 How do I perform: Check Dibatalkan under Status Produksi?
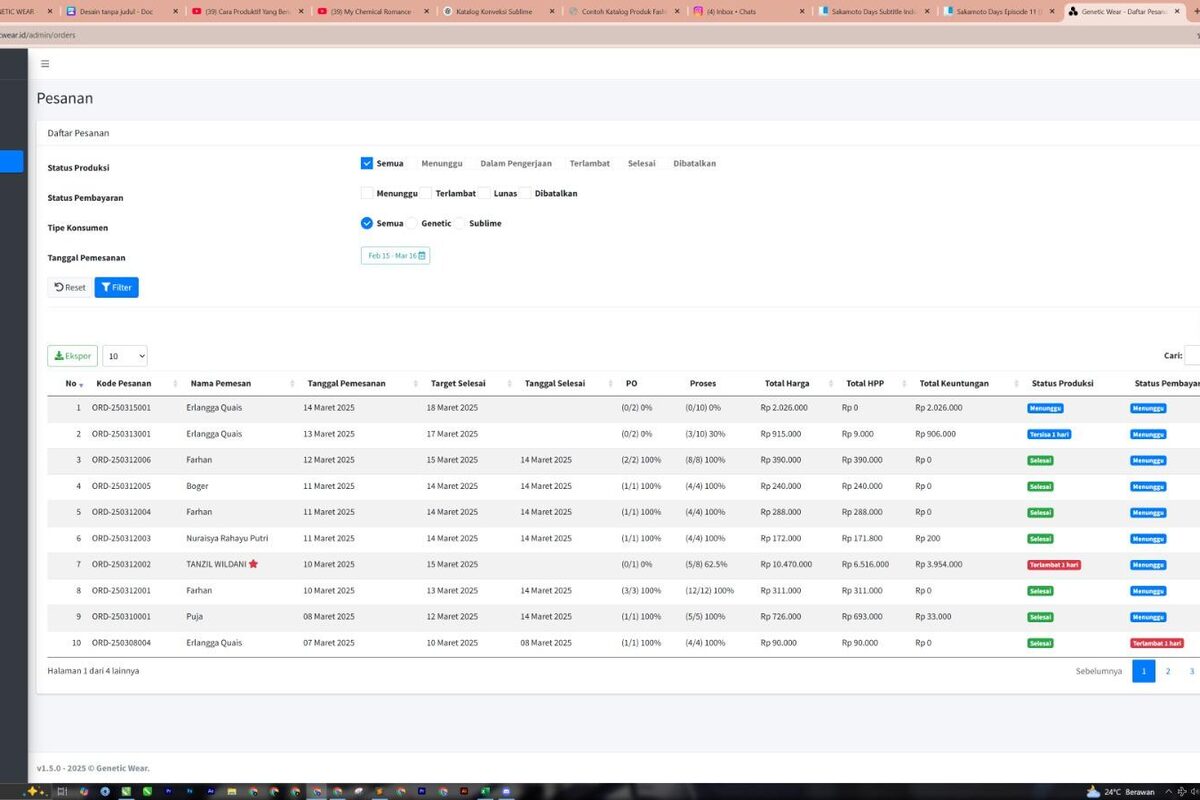[x=695, y=163]
